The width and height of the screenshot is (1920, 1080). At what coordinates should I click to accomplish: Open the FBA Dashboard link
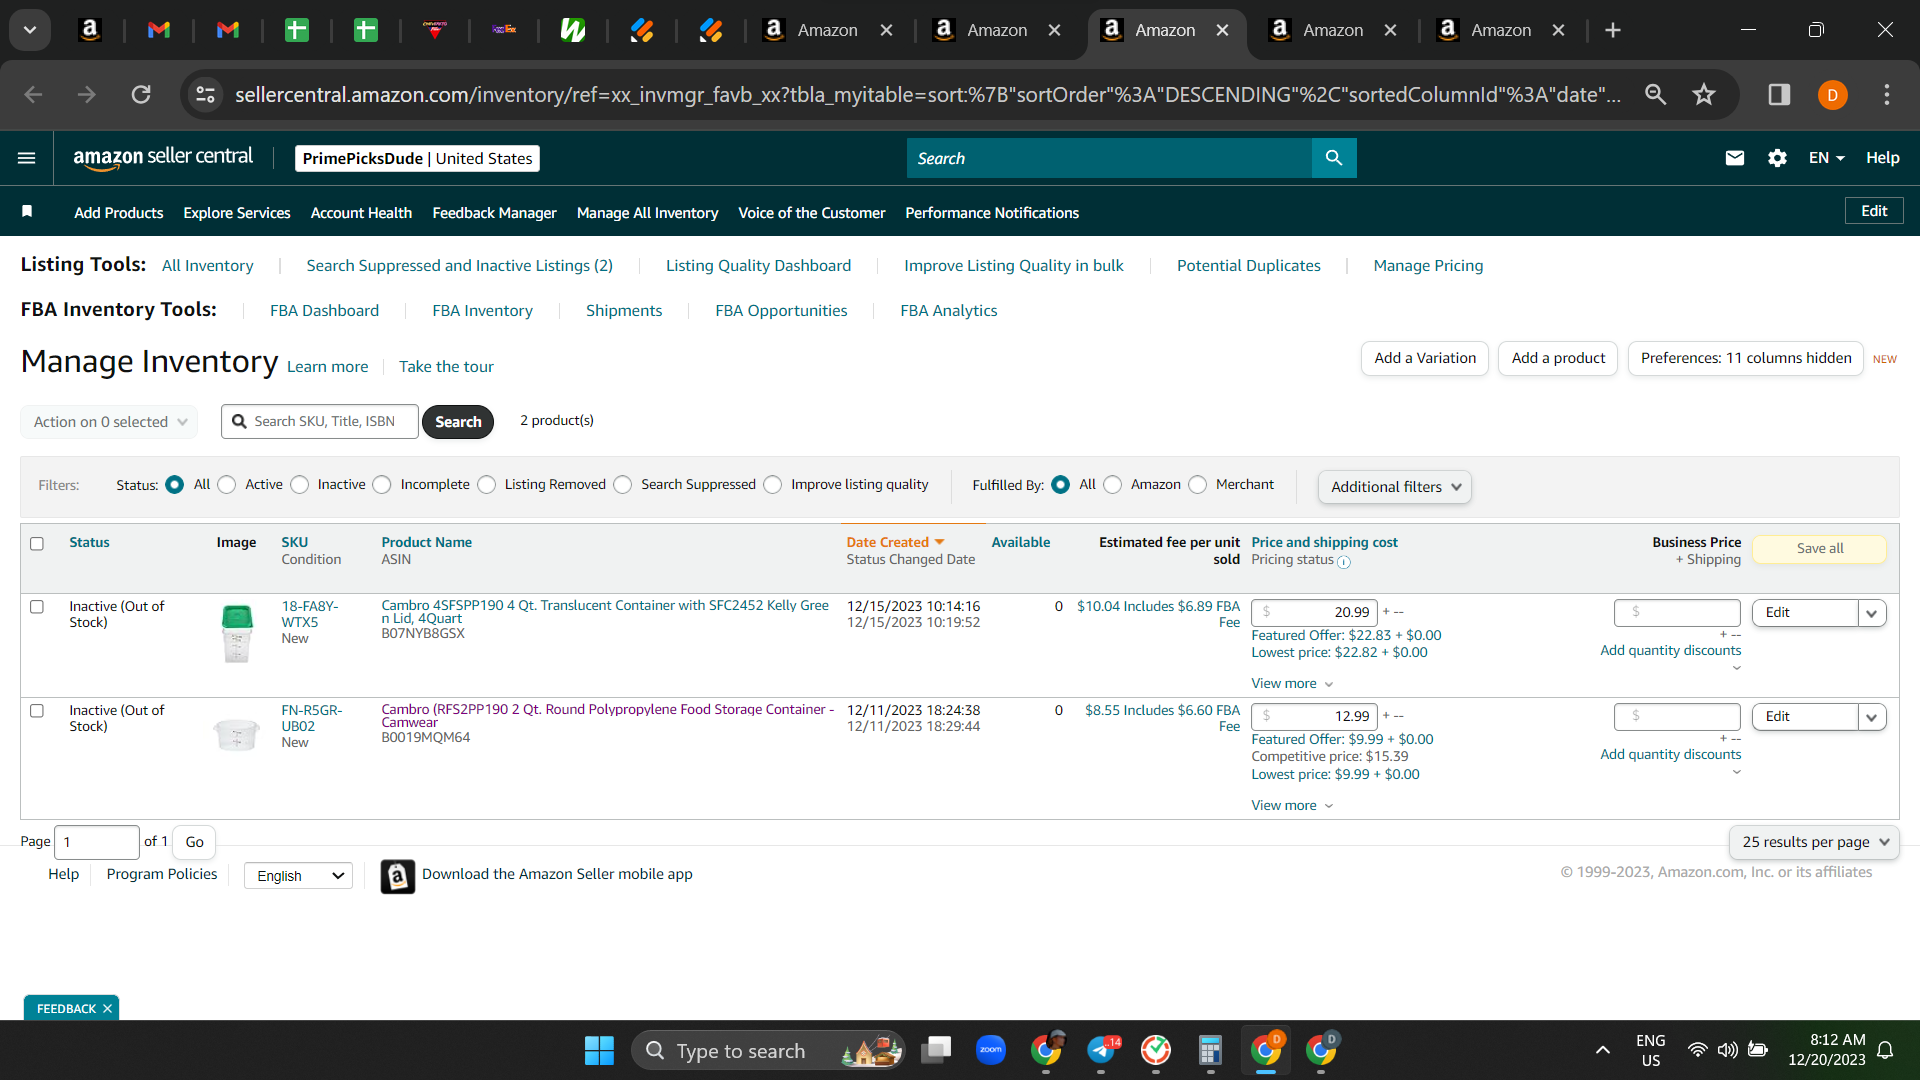[x=324, y=311]
